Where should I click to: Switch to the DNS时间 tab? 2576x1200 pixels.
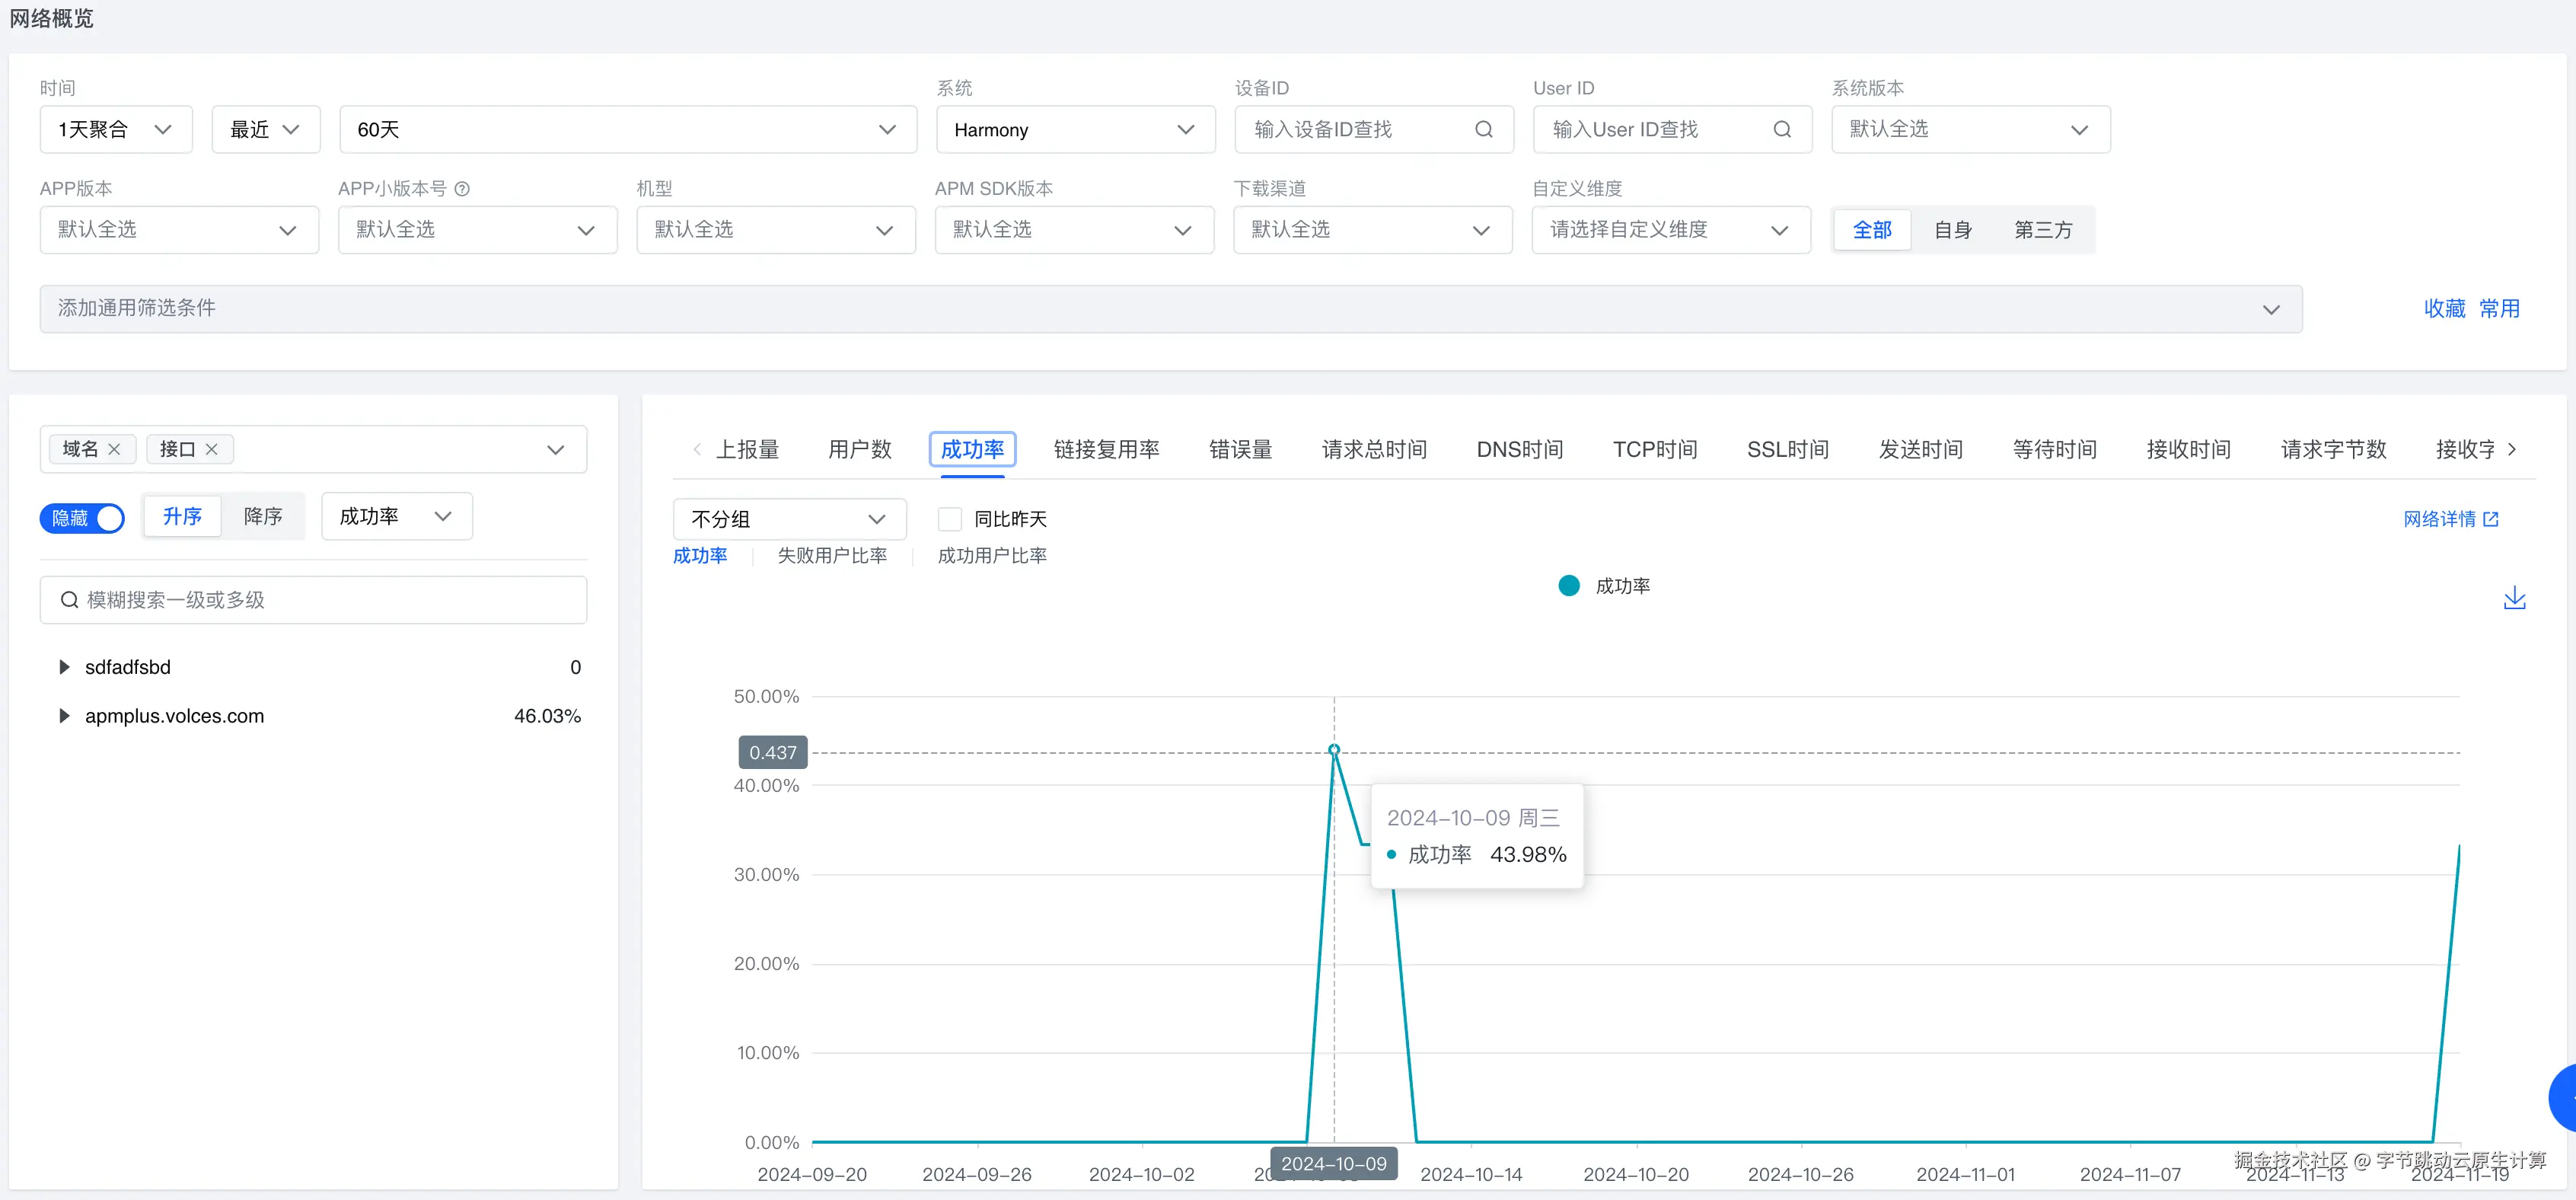[1519, 449]
